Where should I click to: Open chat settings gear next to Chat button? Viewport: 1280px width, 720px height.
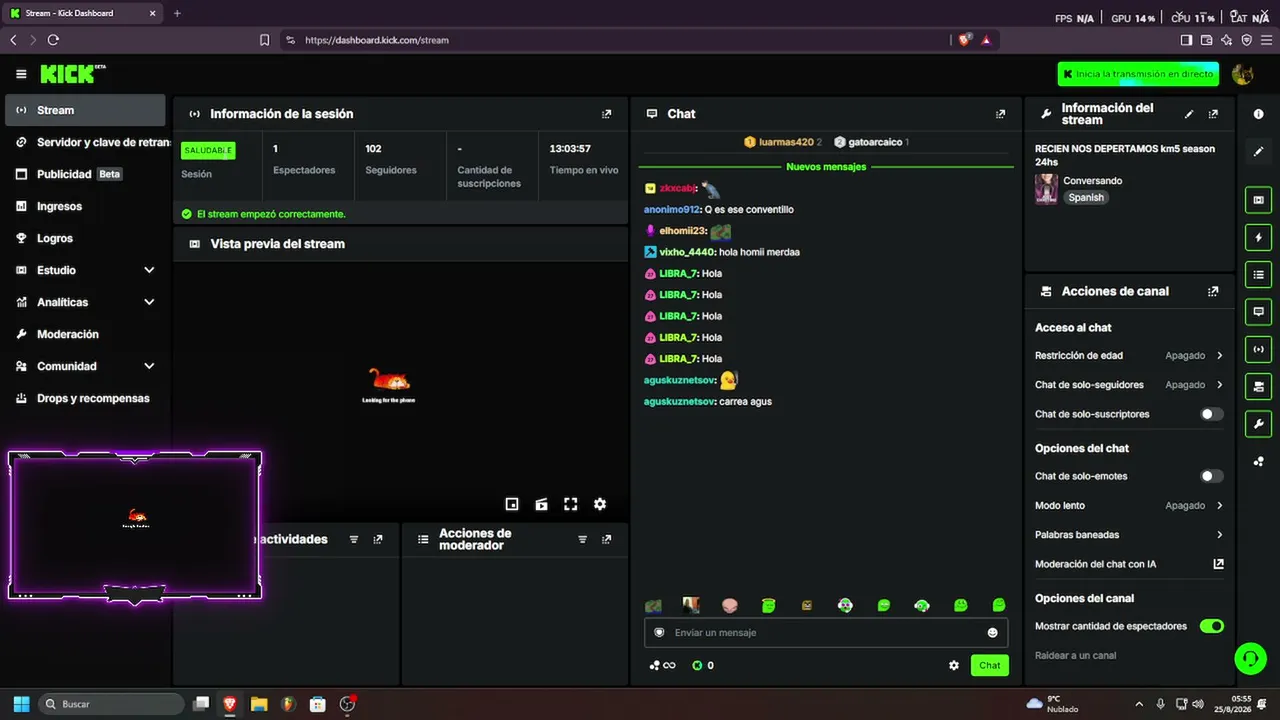point(954,665)
